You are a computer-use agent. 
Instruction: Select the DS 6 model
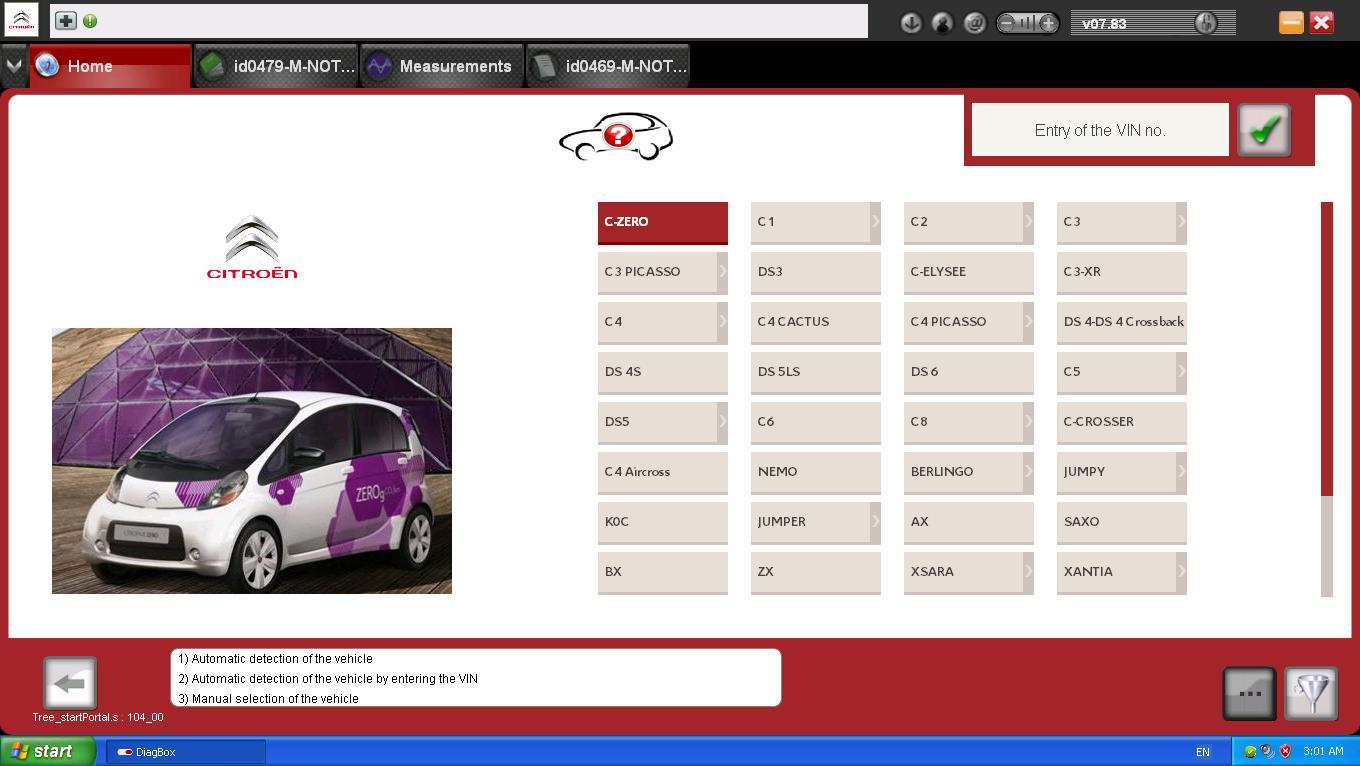point(969,372)
